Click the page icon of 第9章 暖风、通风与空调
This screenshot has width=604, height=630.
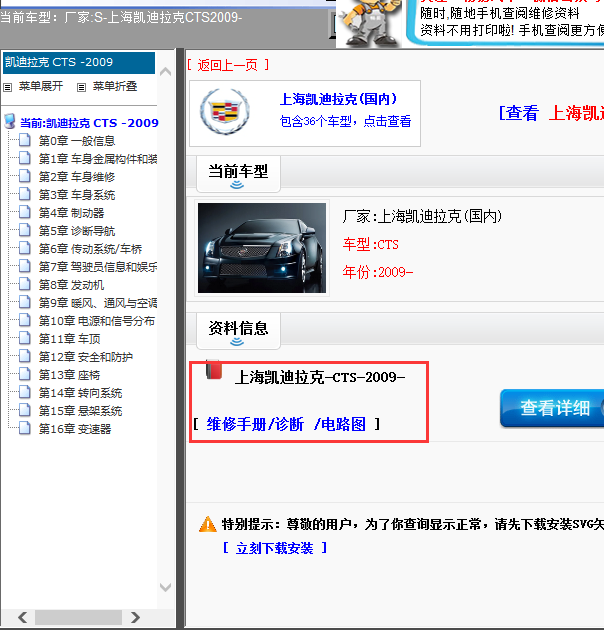pyautogui.click(x=25, y=302)
